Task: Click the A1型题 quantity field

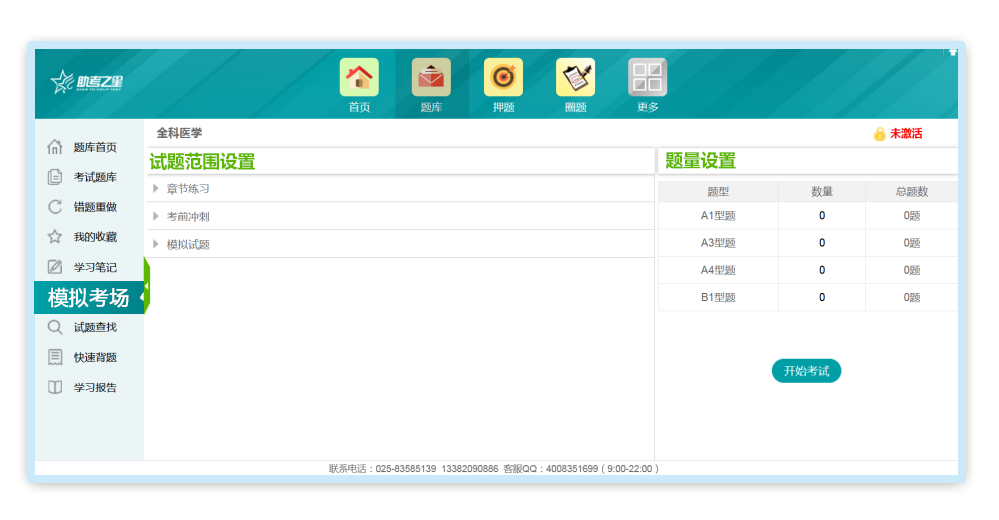Action: point(822,215)
